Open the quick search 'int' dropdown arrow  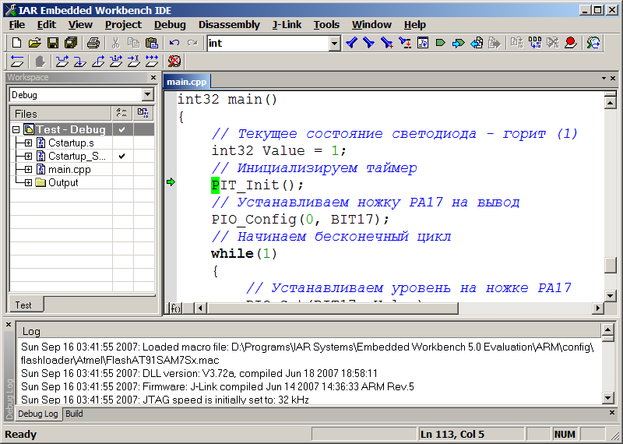click(x=333, y=43)
